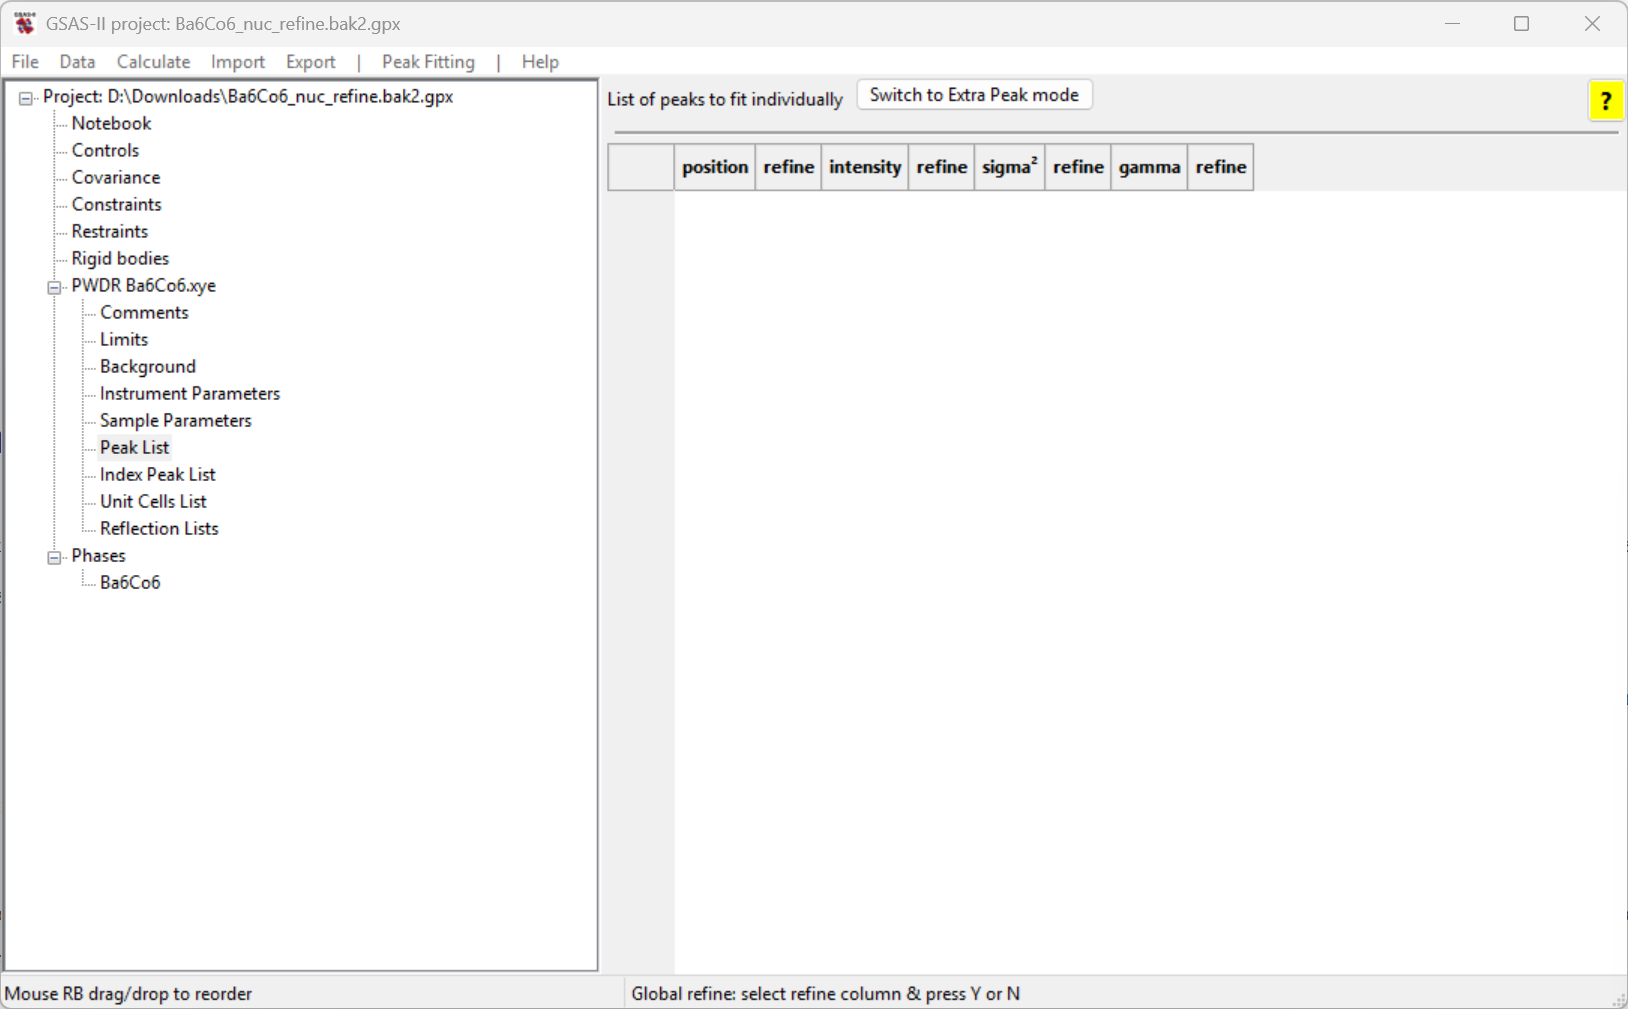Click the gamma column header
This screenshot has width=1628, height=1009.
click(1150, 167)
